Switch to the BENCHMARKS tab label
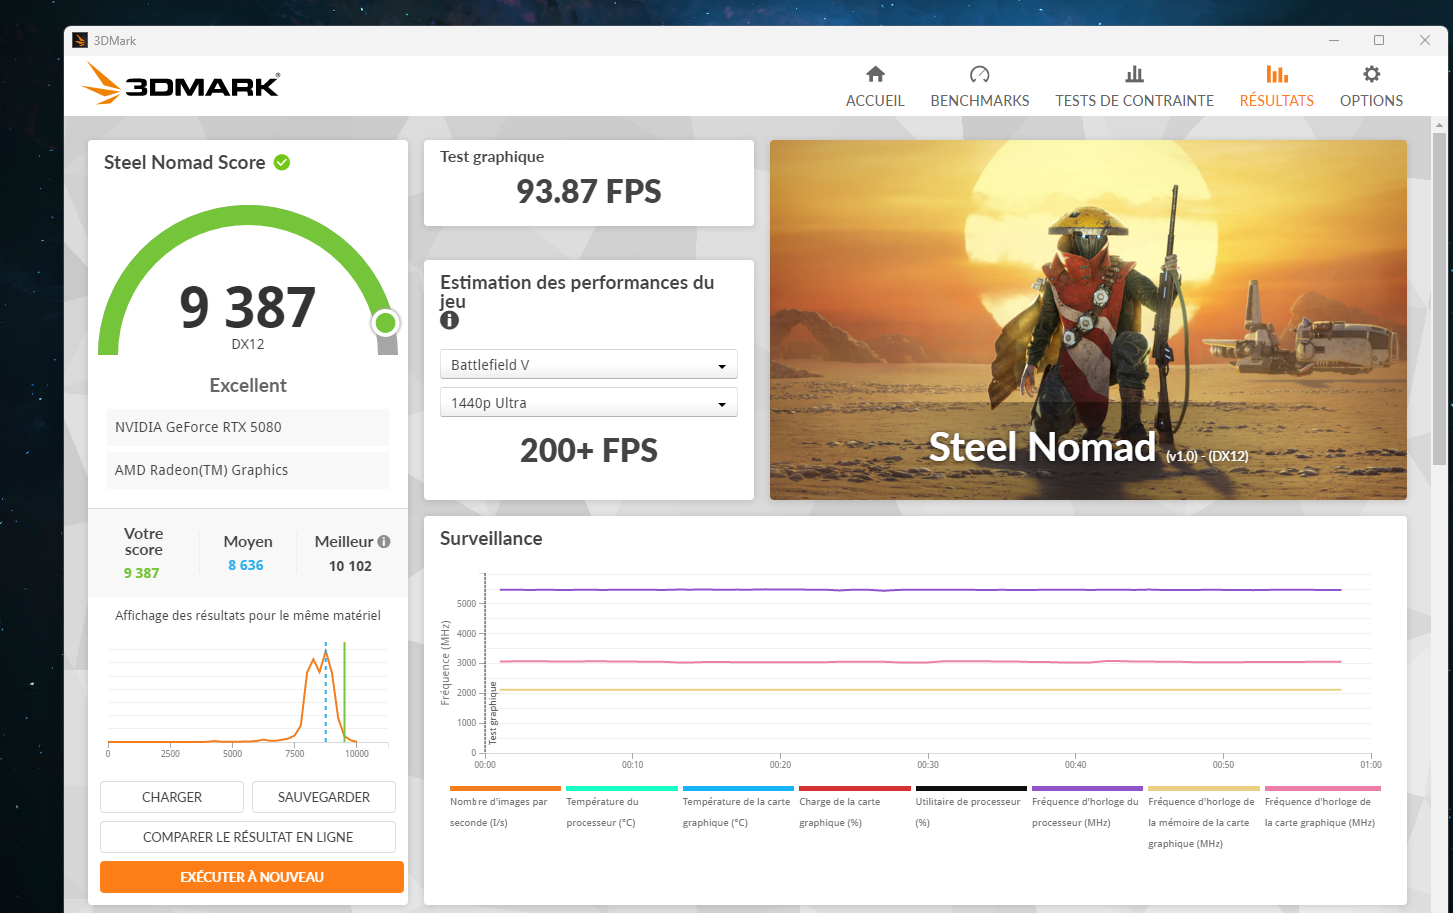 tap(980, 101)
